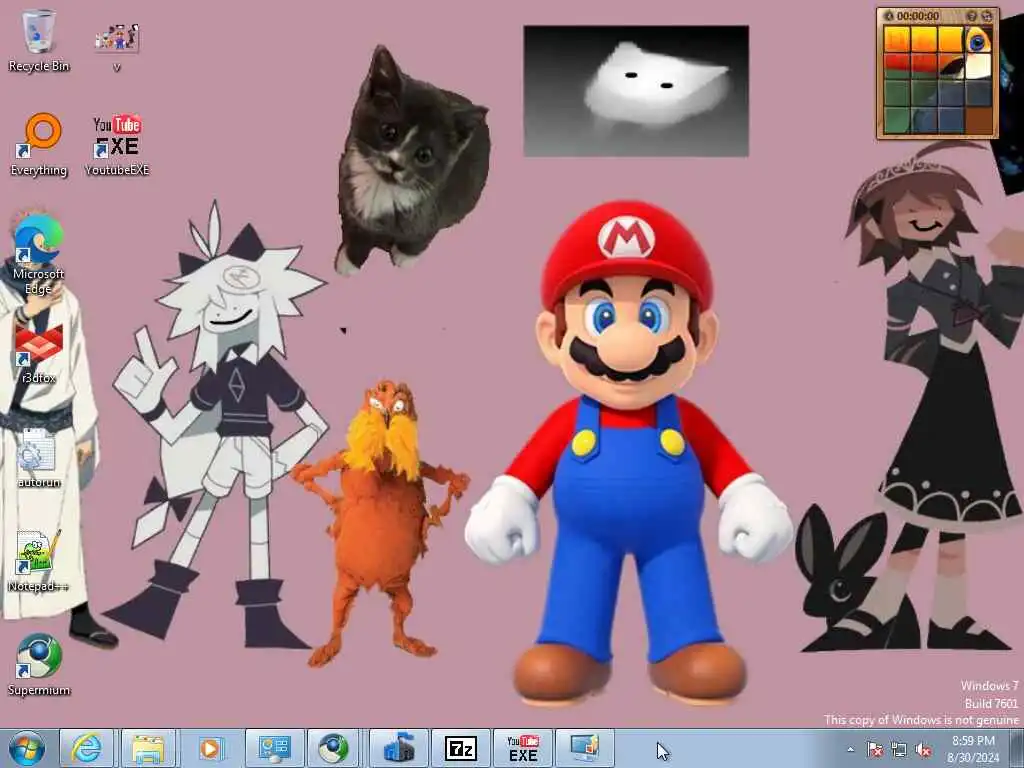This screenshot has height=768, width=1024.
Task: Open the Control Panel taskbar button
Action: pos(274,748)
